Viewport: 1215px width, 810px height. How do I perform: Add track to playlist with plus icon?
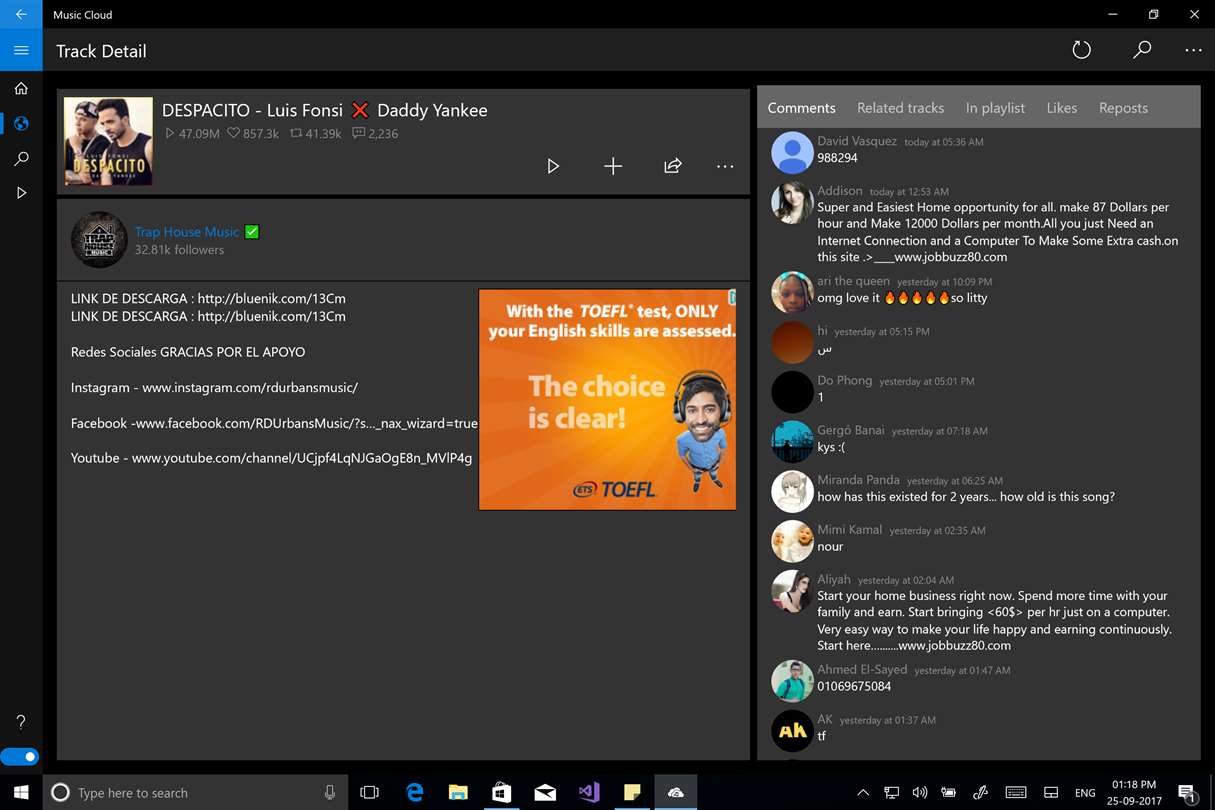tap(613, 166)
